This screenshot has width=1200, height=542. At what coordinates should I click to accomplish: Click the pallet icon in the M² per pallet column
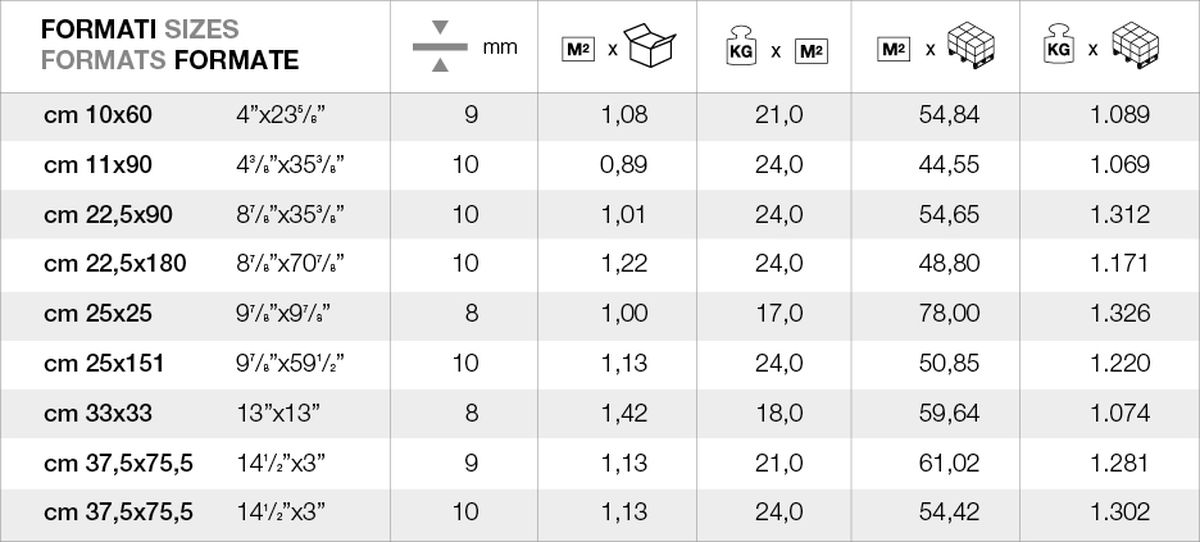pyautogui.click(x=971, y=46)
